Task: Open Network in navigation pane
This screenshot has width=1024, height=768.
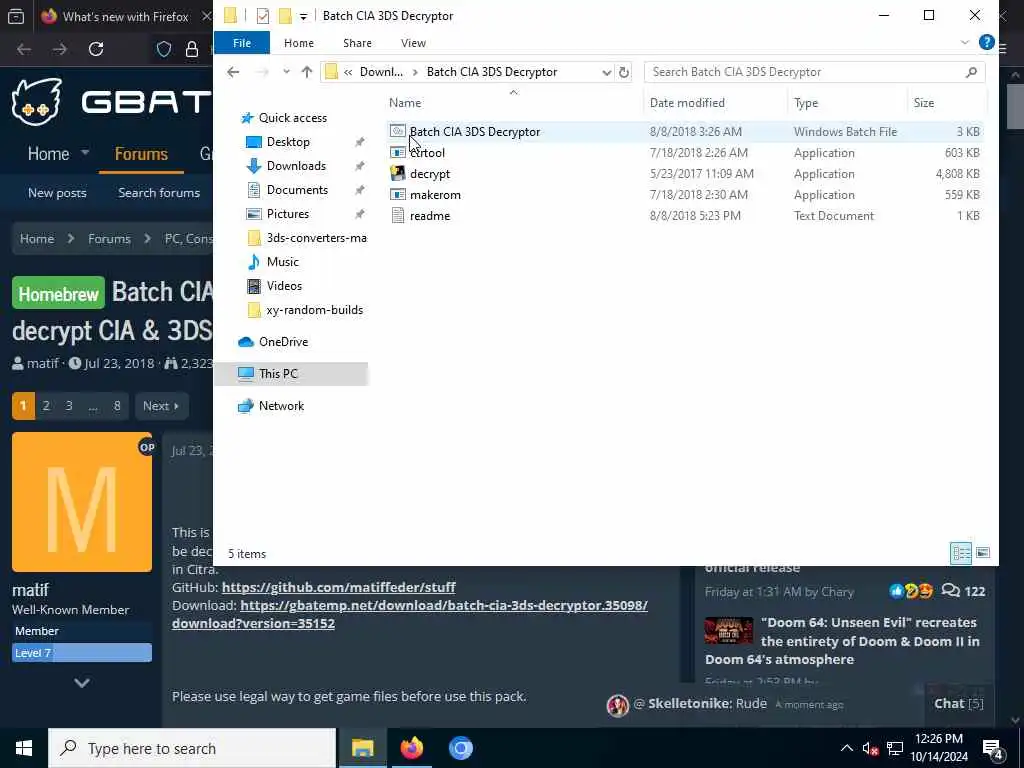Action: [281, 406]
